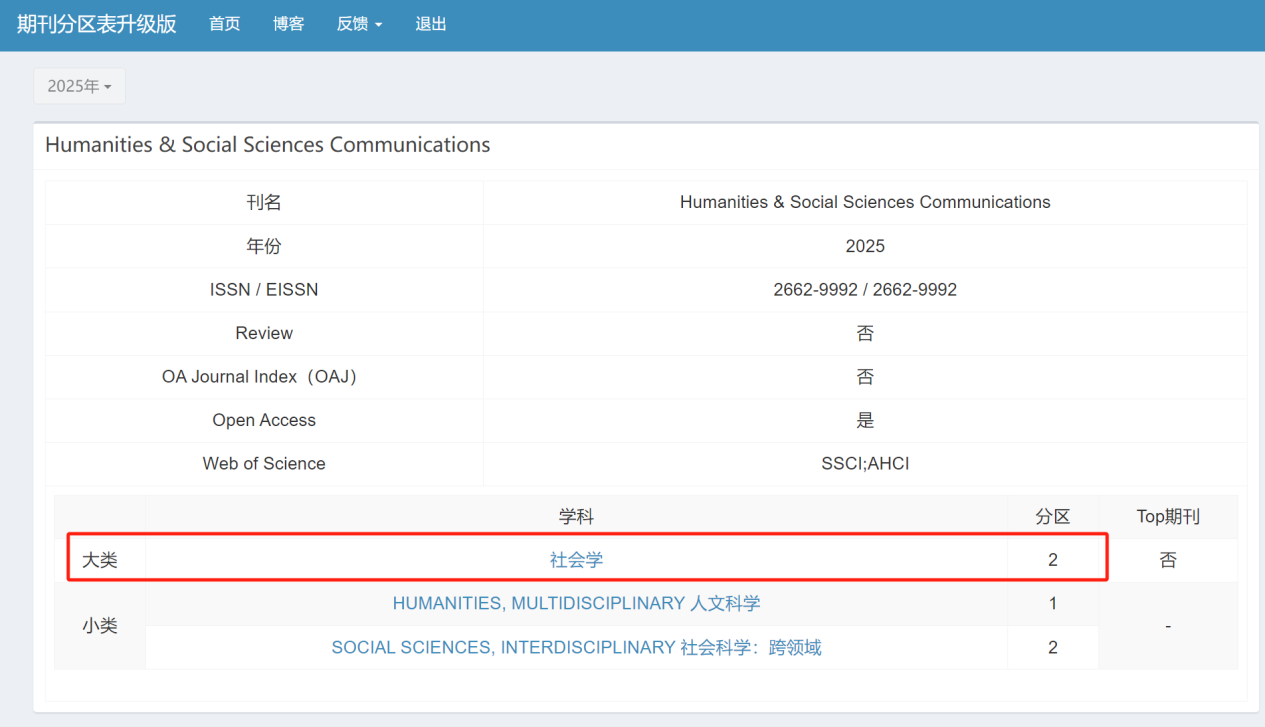Viewport: 1265px width, 727px height.
Task: Click 分区 value 2 for SOCIAL SCIENCES, INTERDISCIPLINARY
Action: click(x=1053, y=647)
